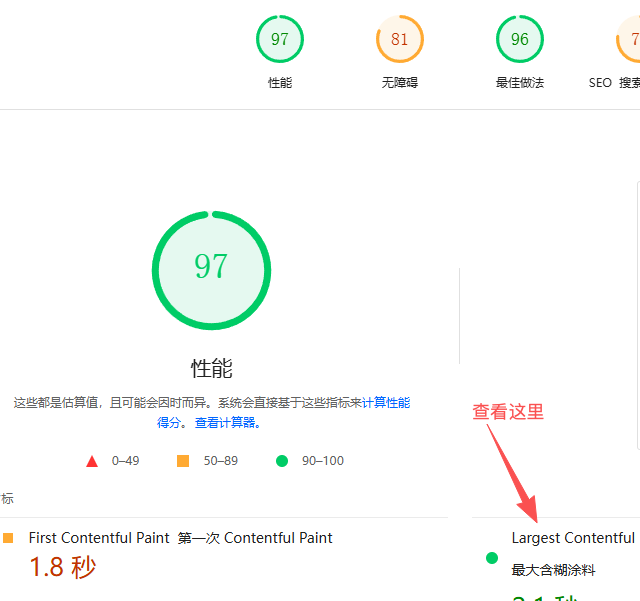Click the orange square 50–89 legend icon
Viewport: 640px width, 601px height.
coord(183,461)
